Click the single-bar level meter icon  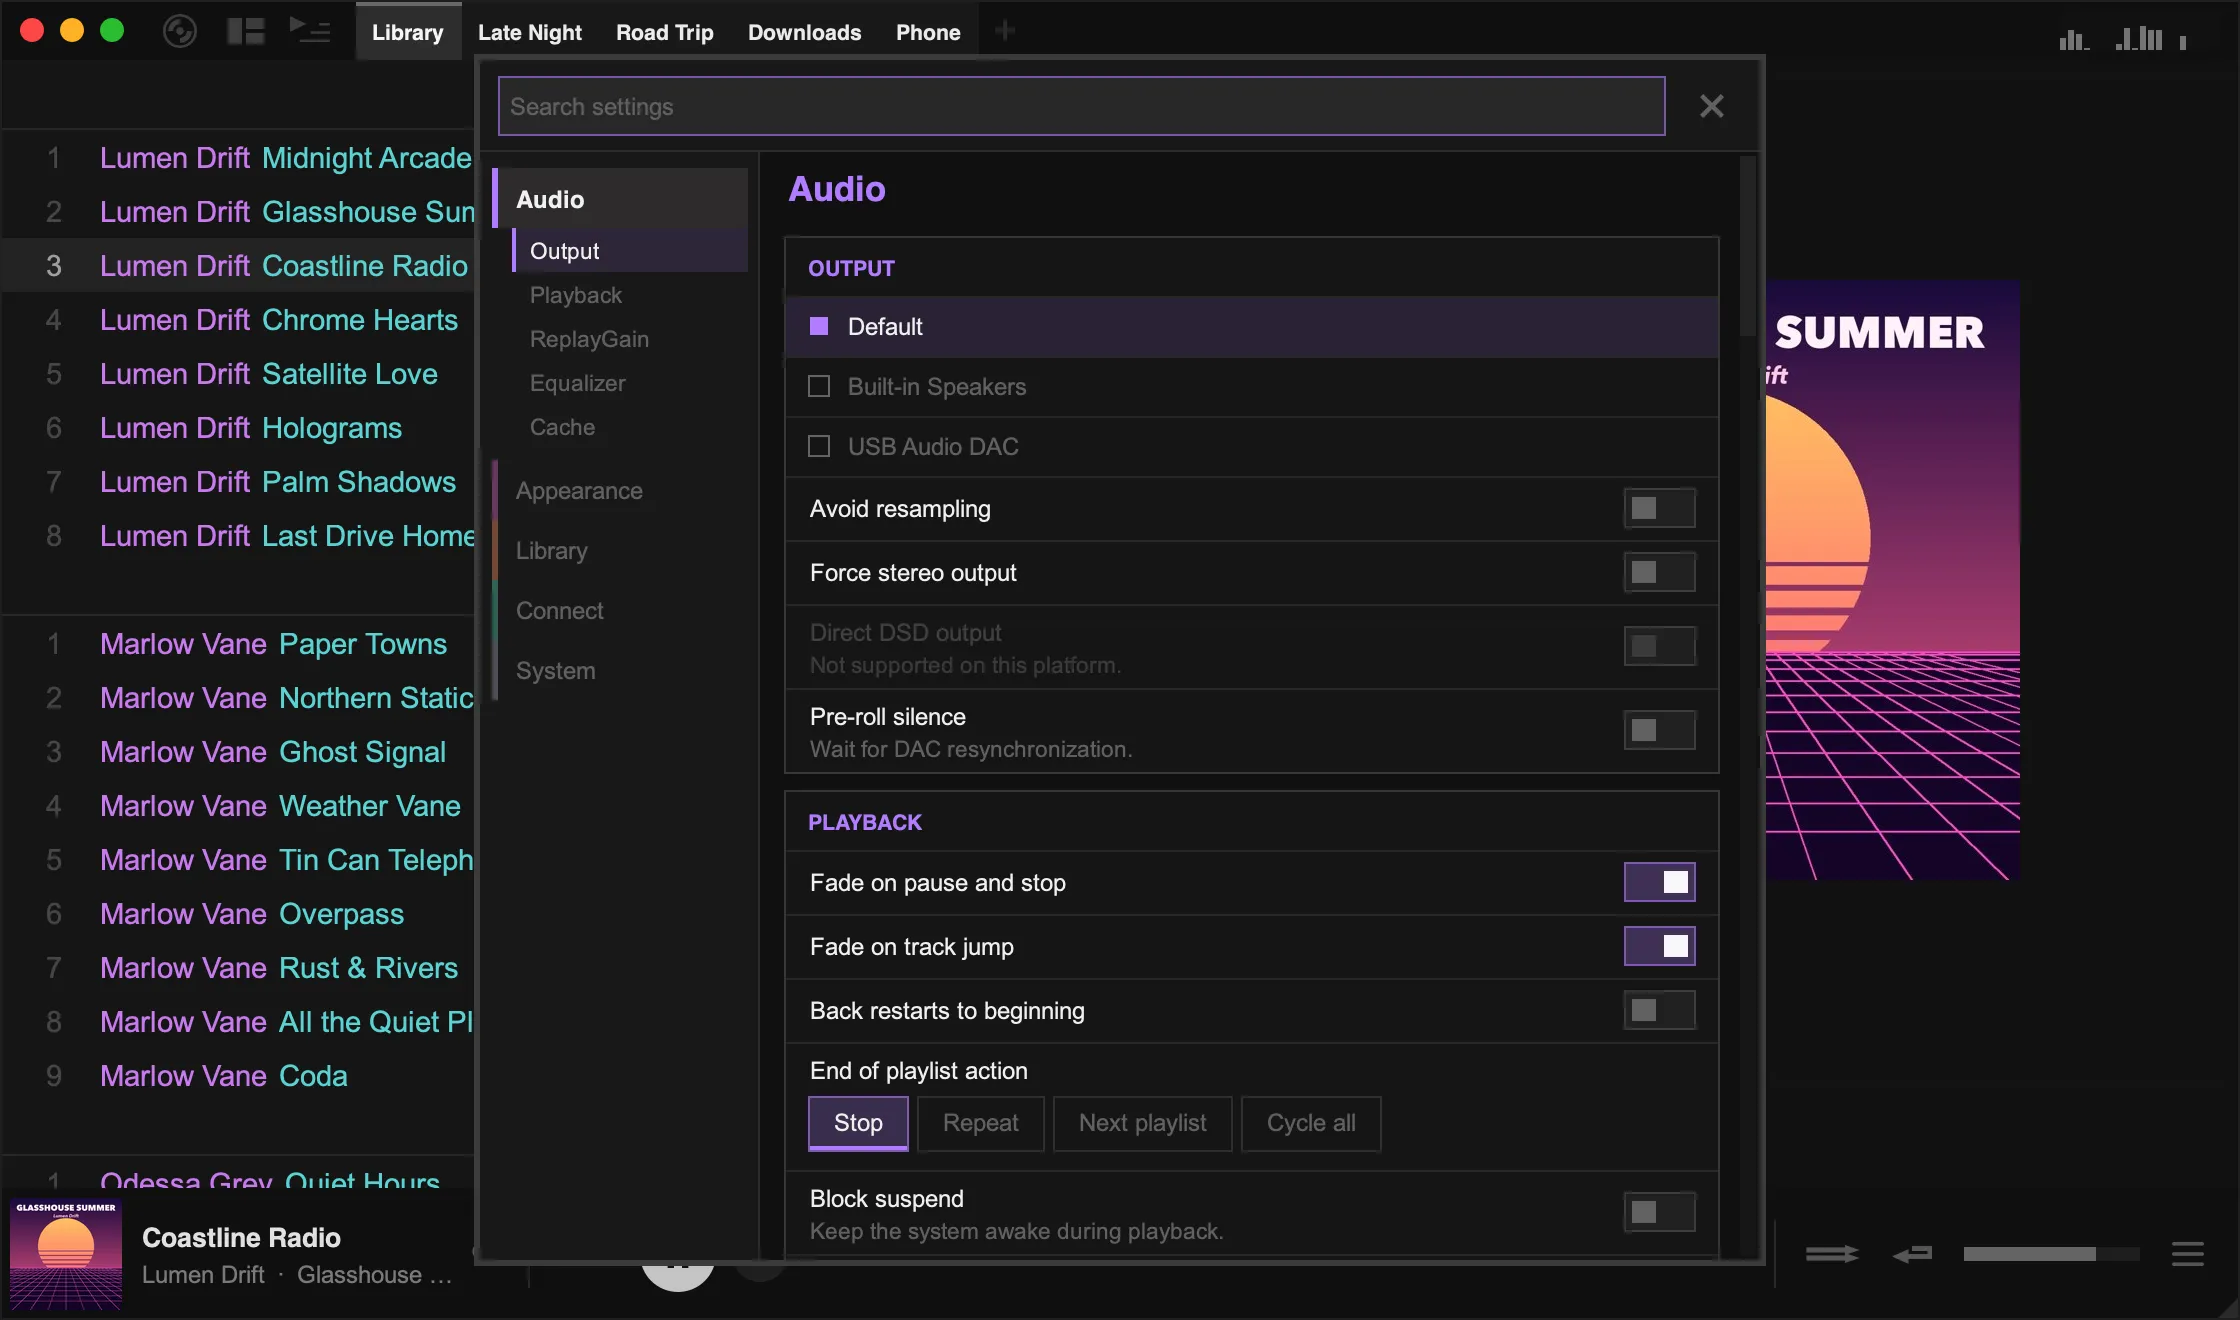pyautogui.click(x=2183, y=42)
